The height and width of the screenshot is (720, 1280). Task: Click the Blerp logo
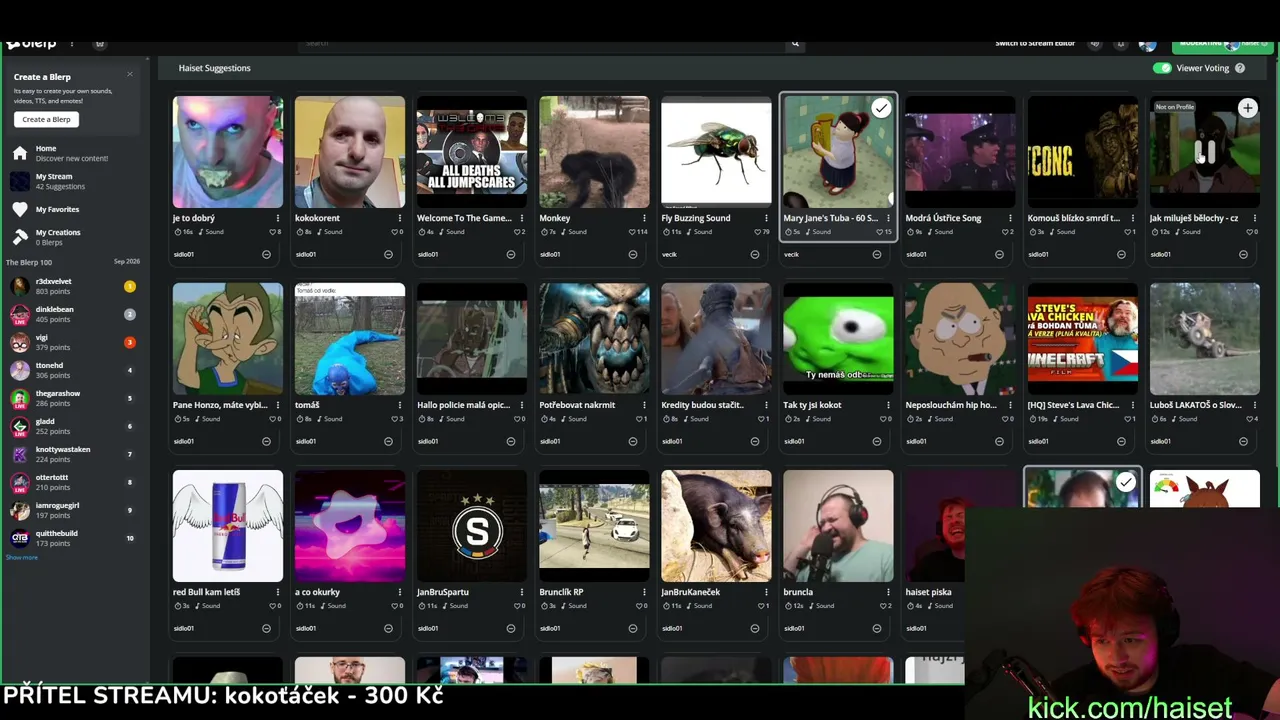coord(31,43)
